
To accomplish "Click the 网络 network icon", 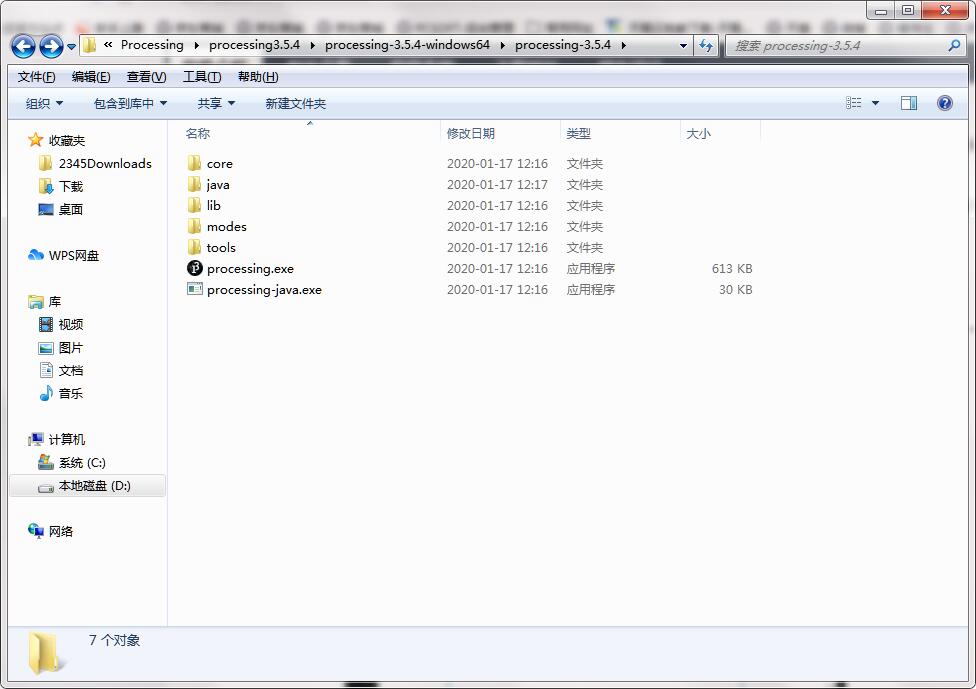I will click(35, 531).
